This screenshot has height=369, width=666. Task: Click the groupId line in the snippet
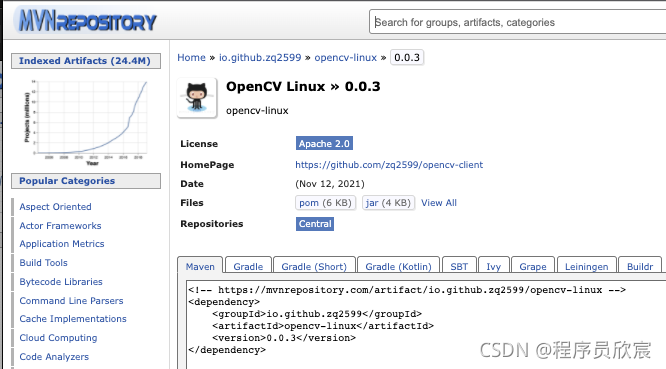click(x=317, y=314)
